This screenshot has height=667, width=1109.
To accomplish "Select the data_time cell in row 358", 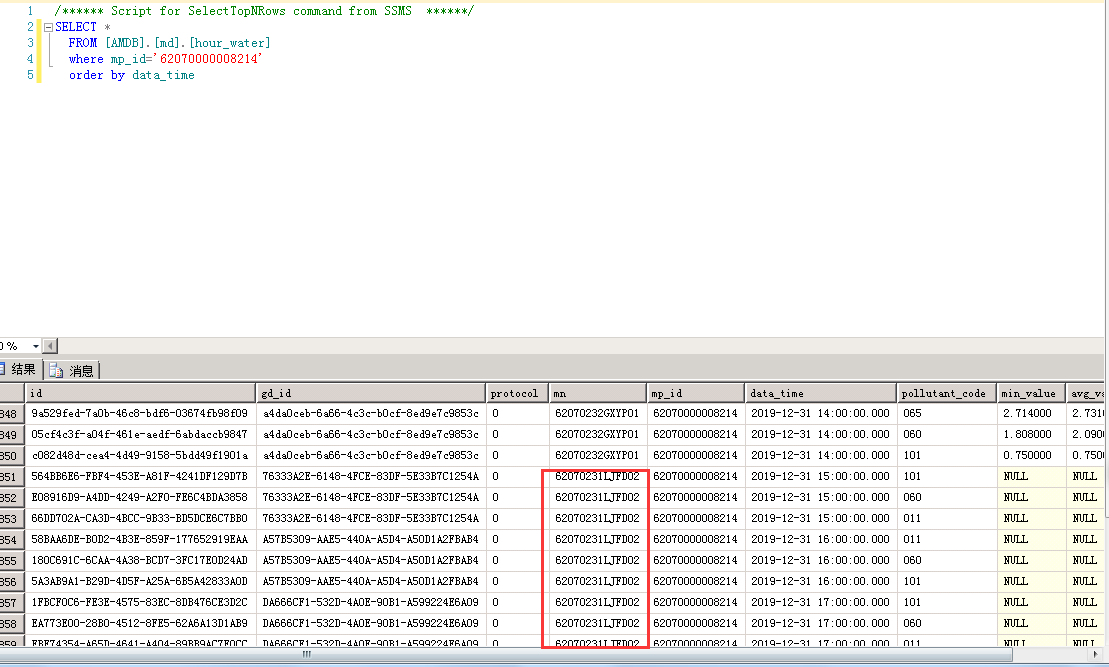I will 820,624.
